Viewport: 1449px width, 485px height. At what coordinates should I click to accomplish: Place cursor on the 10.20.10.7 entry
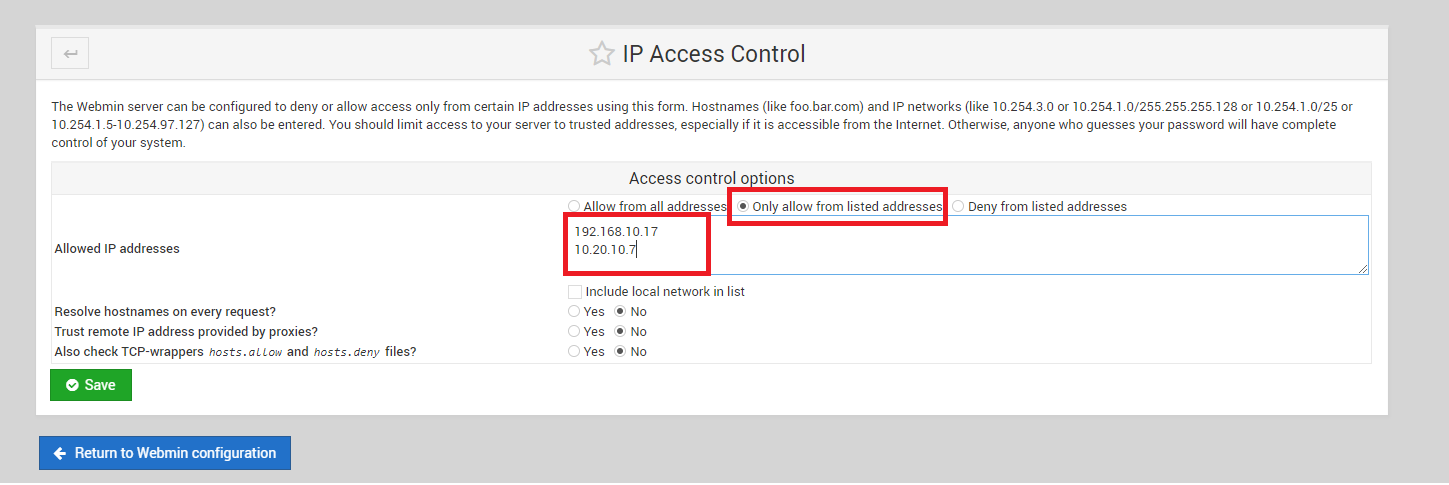pyautogui.click(x=606, y=249)
